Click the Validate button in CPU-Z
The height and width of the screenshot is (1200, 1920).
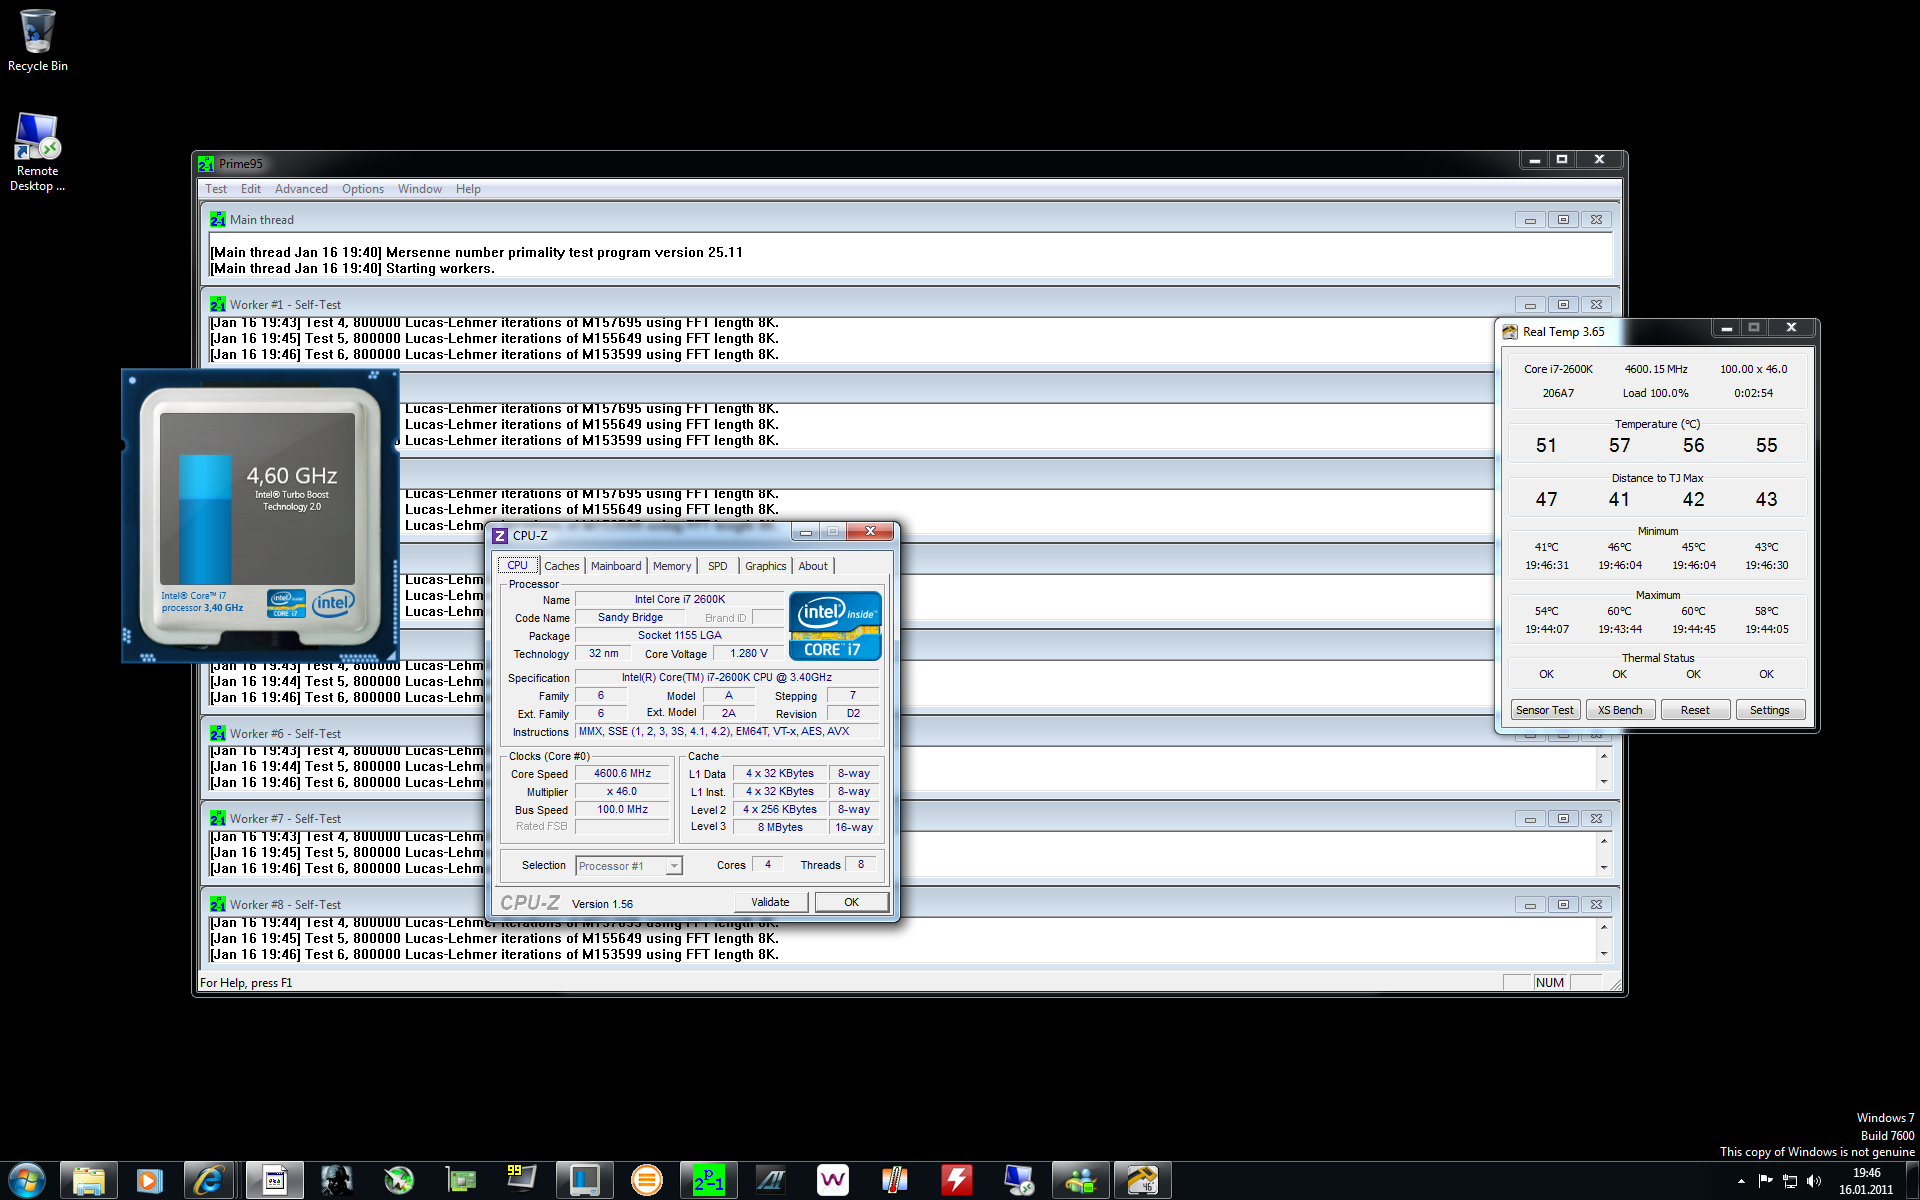tap(770, 902)
